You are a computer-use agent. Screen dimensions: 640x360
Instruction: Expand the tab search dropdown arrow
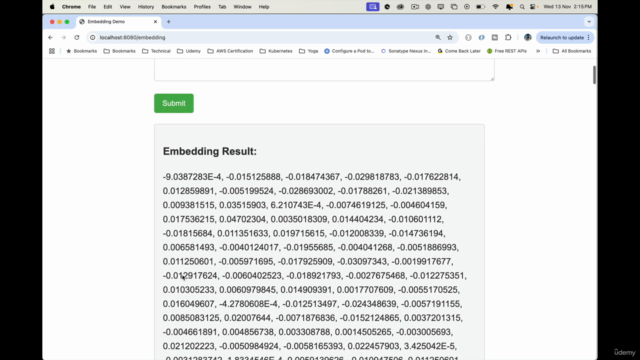pos(589,22)
